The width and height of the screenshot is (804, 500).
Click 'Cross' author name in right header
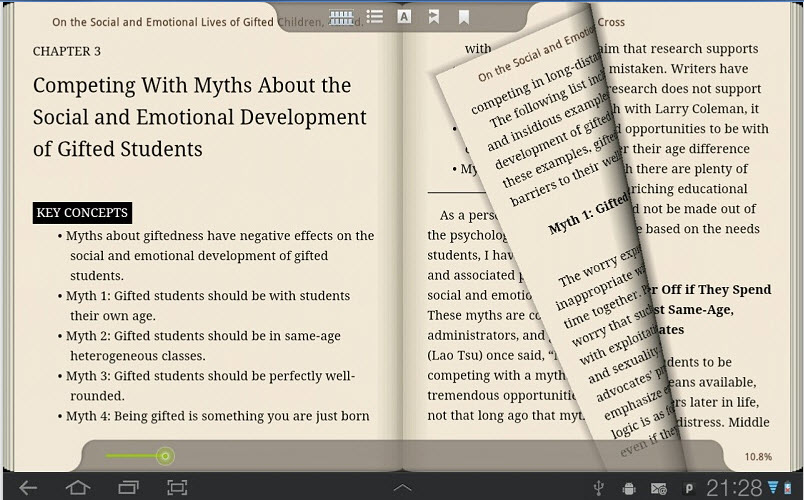[x=611, y=22]
